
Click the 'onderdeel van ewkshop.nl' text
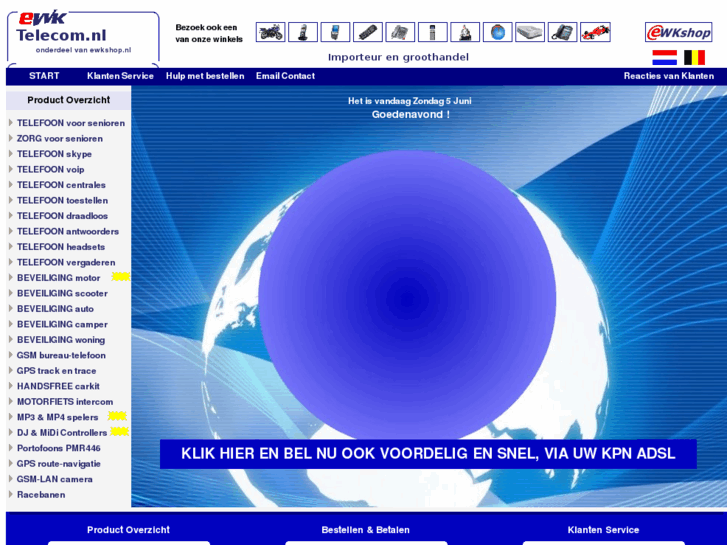pos(83,50)
